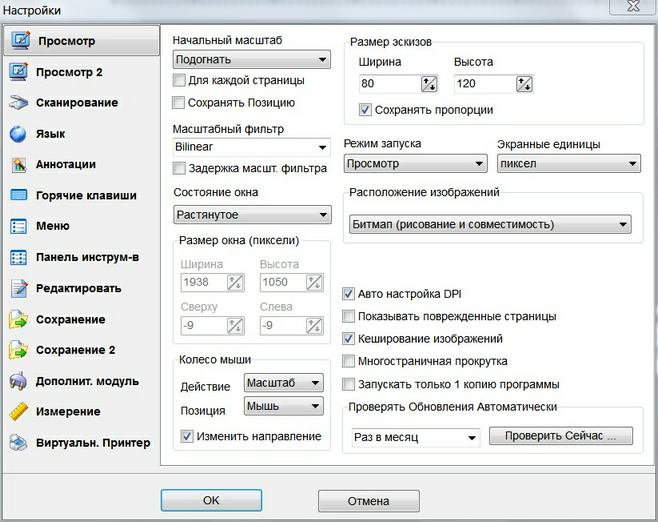Click the Редактировать pencil icon
The width and height of the screenshot is (658, 522).
click(x=19, y=288)
